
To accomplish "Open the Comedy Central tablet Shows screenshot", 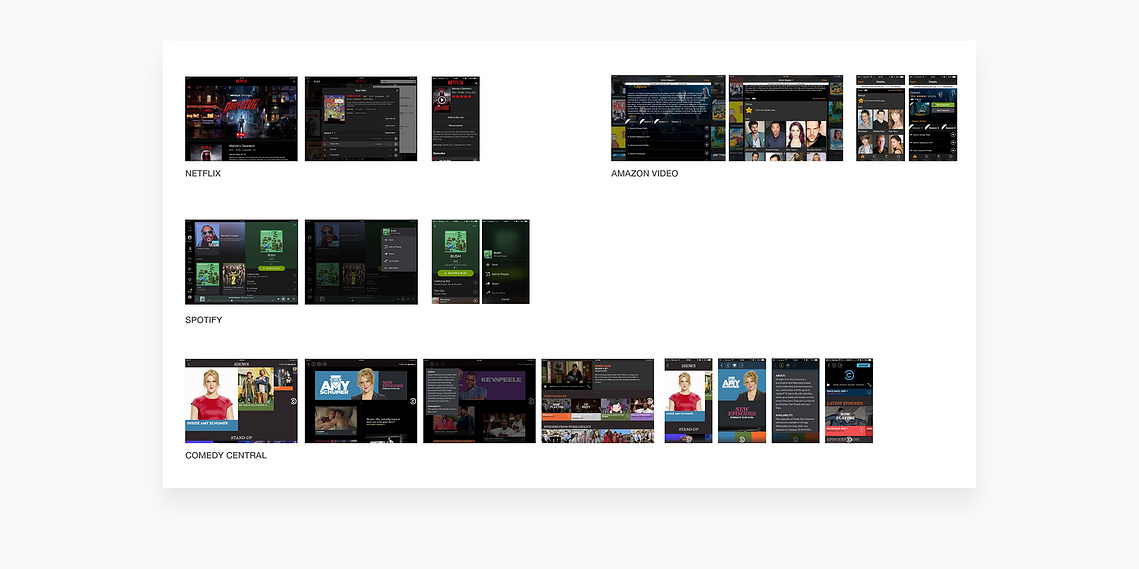I will point(241,400).
